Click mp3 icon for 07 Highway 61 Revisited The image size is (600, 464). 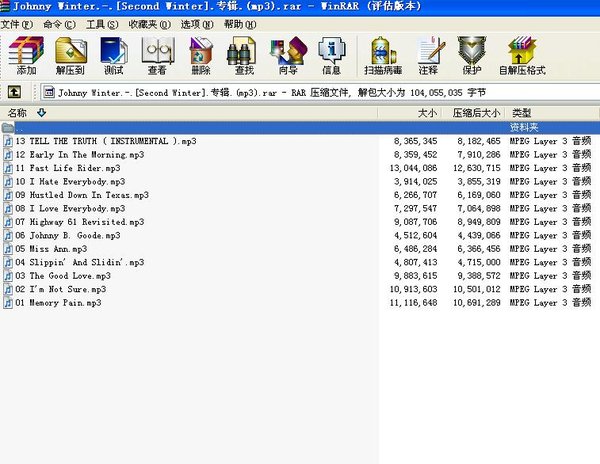[8, 222]
